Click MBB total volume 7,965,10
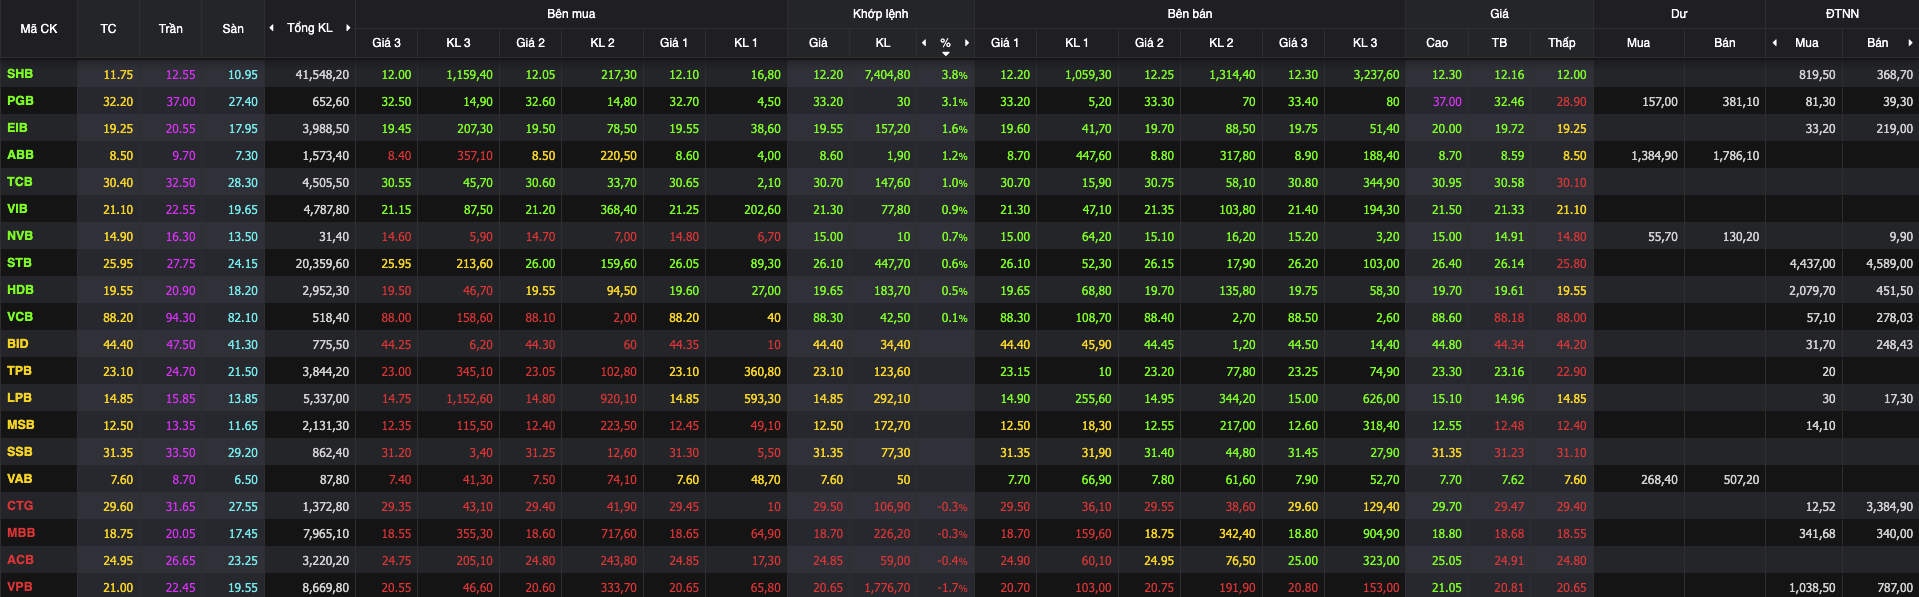Viewport: 1919px width, 597px height. tap(326, 534)
